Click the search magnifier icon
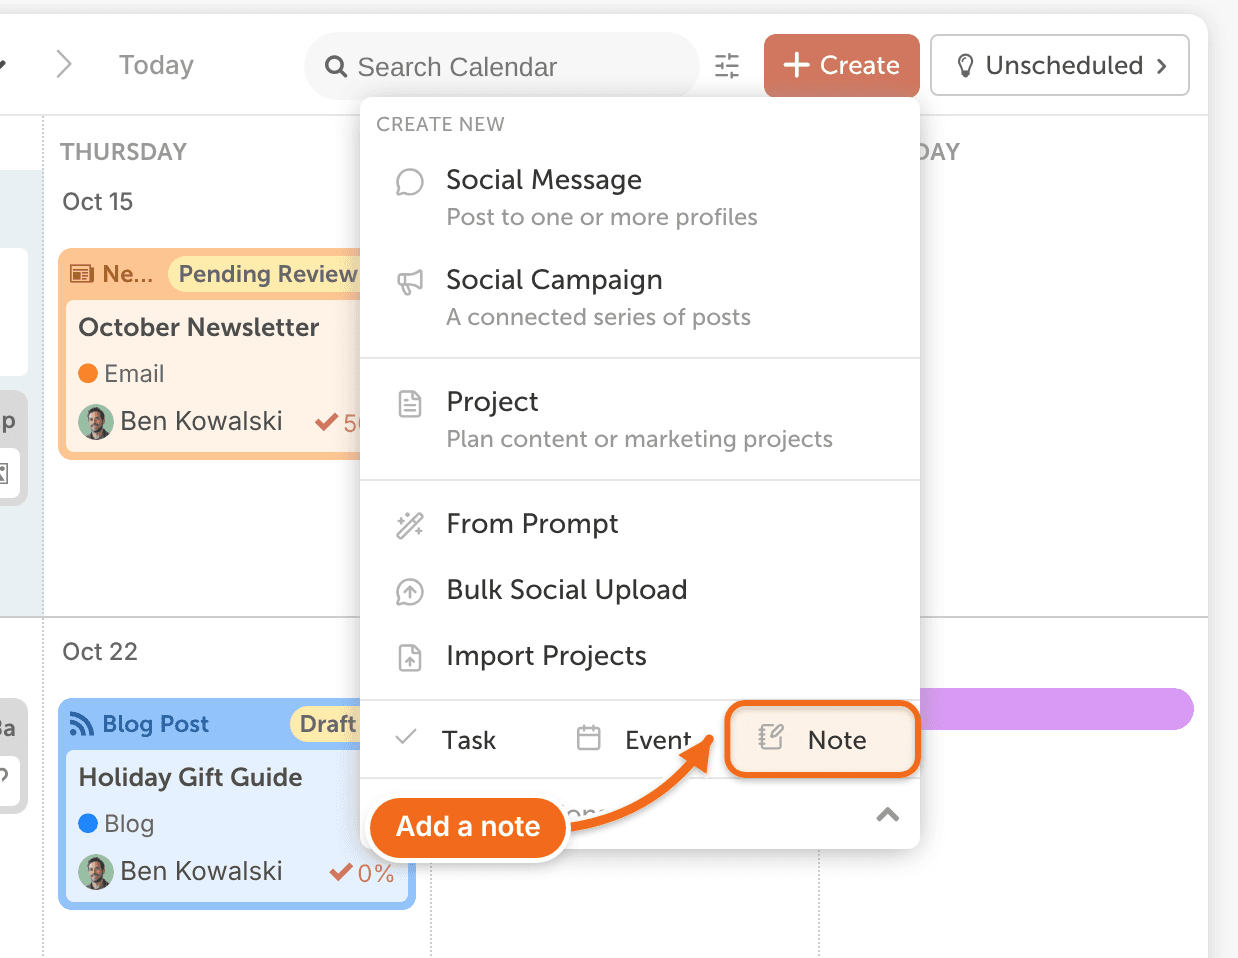1238x958 pixels. 336,67
